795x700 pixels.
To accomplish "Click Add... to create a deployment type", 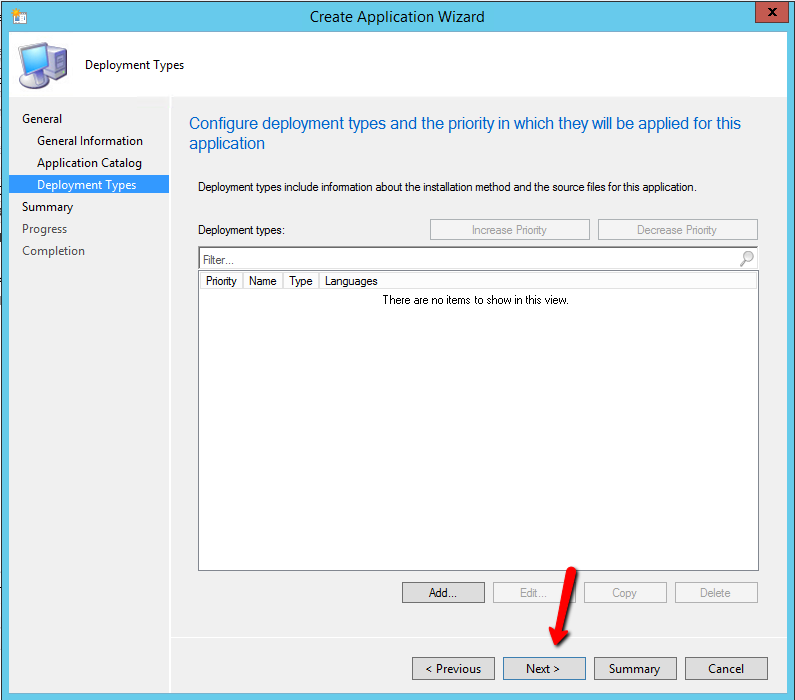I will tap(443, 593).
